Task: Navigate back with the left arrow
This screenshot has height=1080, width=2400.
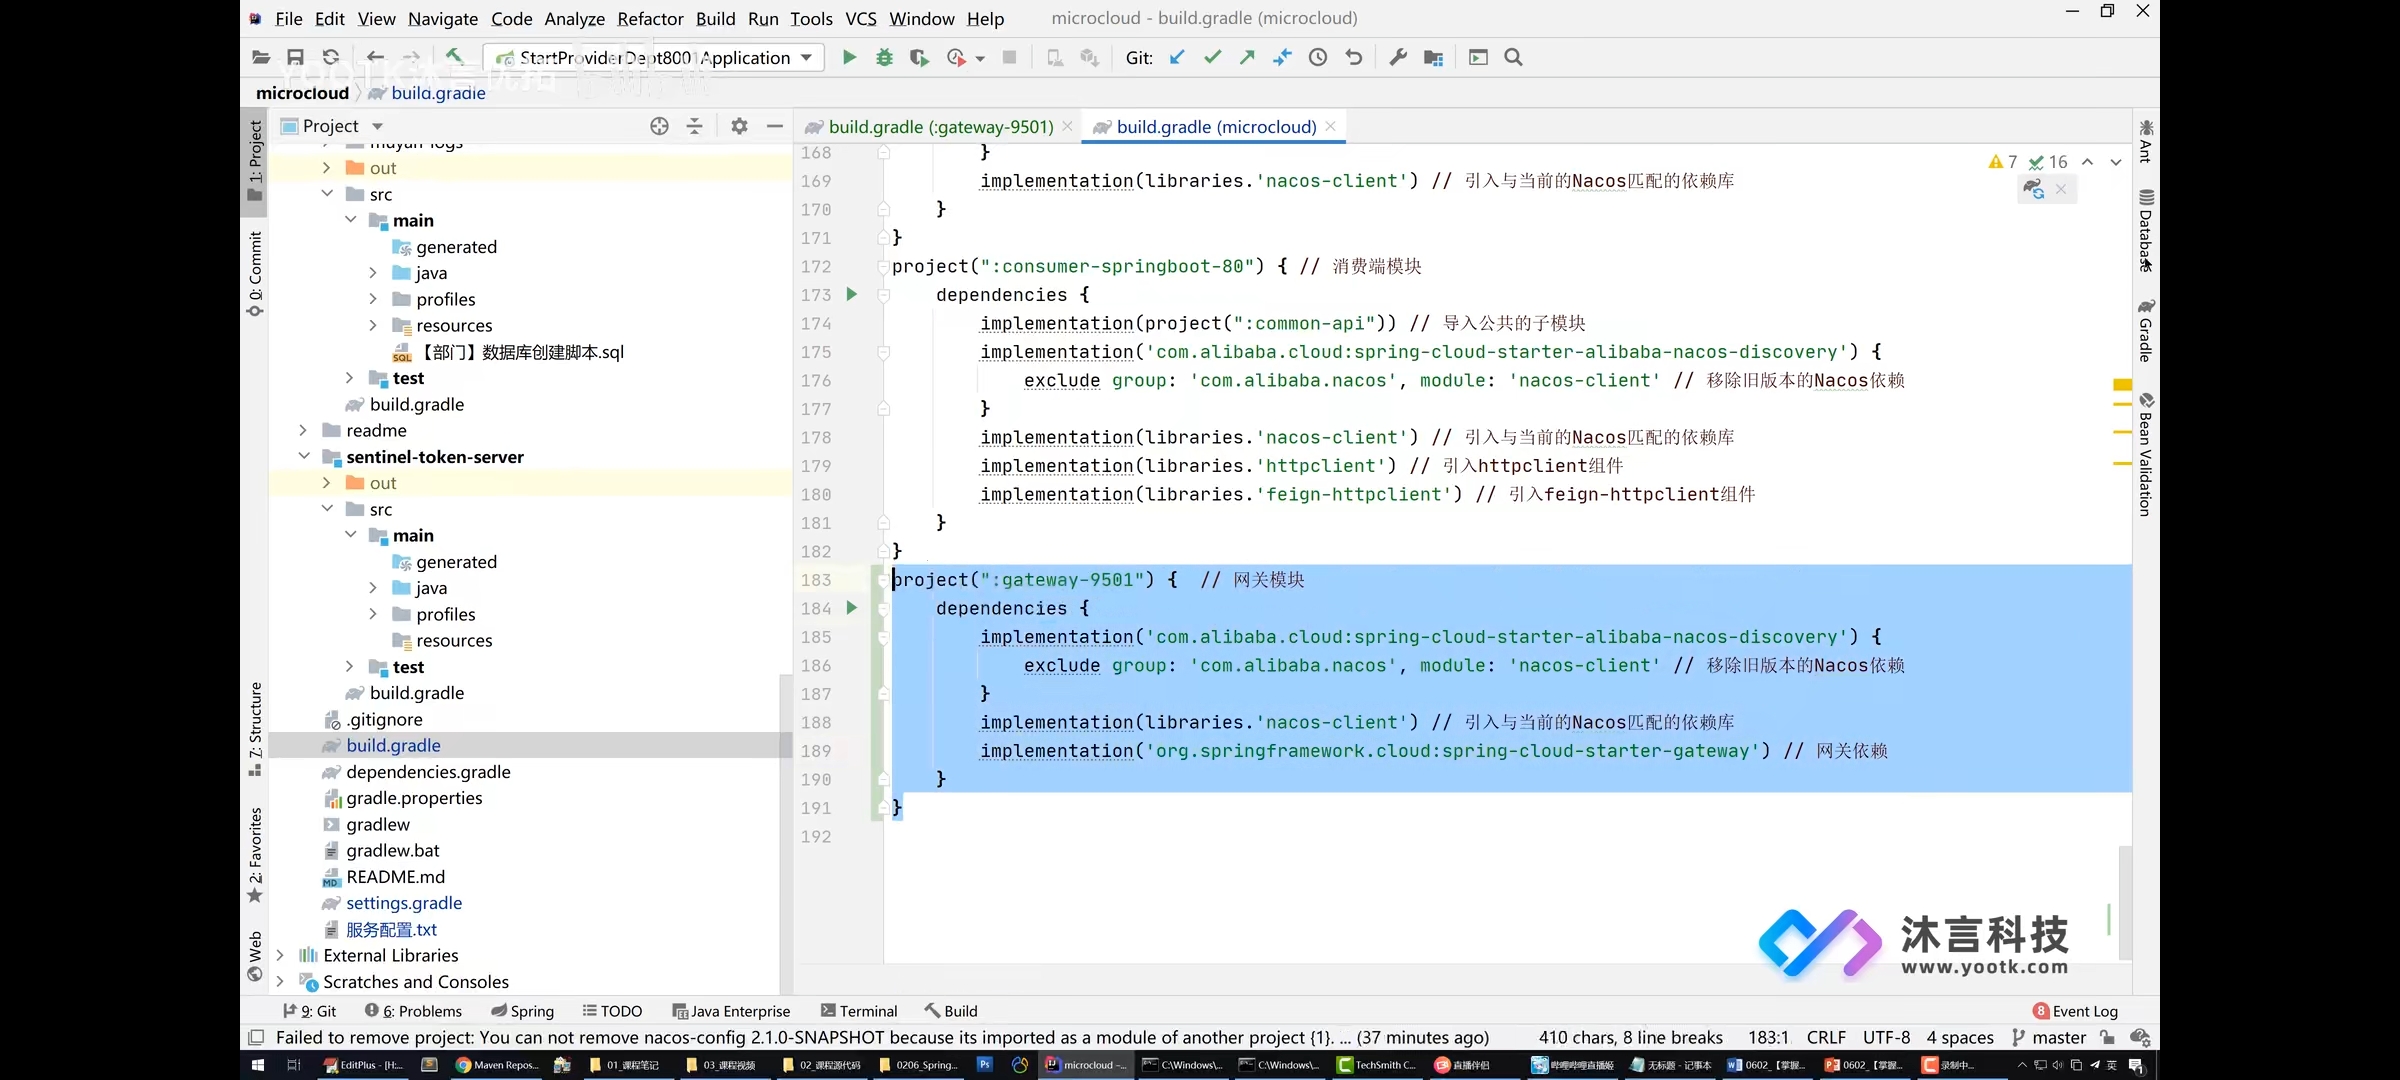Action: (x=375, y=58)
